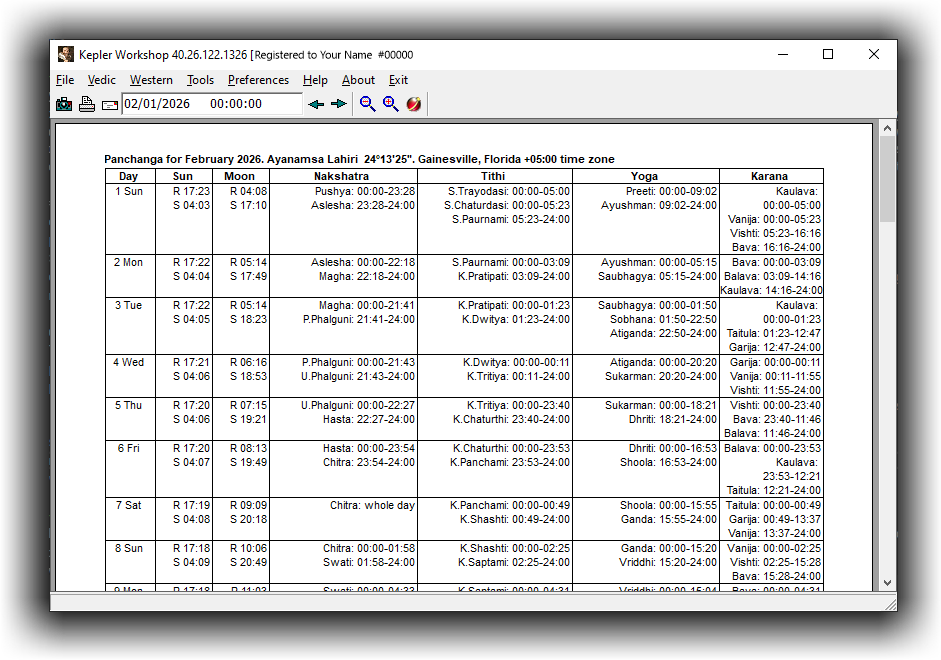The height and width of the screenshot is (660, 941).
Task: Click the date and time input field
Action: click(x=211, y=104)
